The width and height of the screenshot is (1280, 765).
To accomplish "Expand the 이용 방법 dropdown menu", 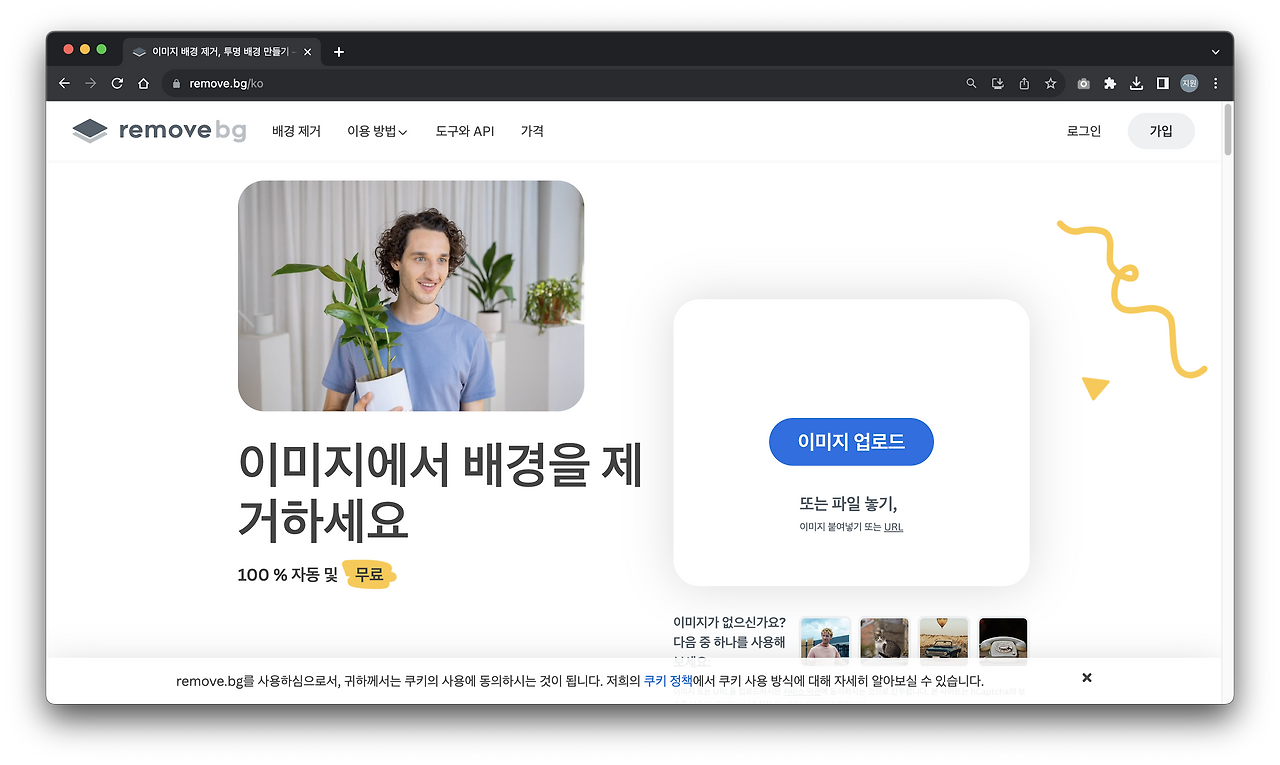I will tap(376, 131).
